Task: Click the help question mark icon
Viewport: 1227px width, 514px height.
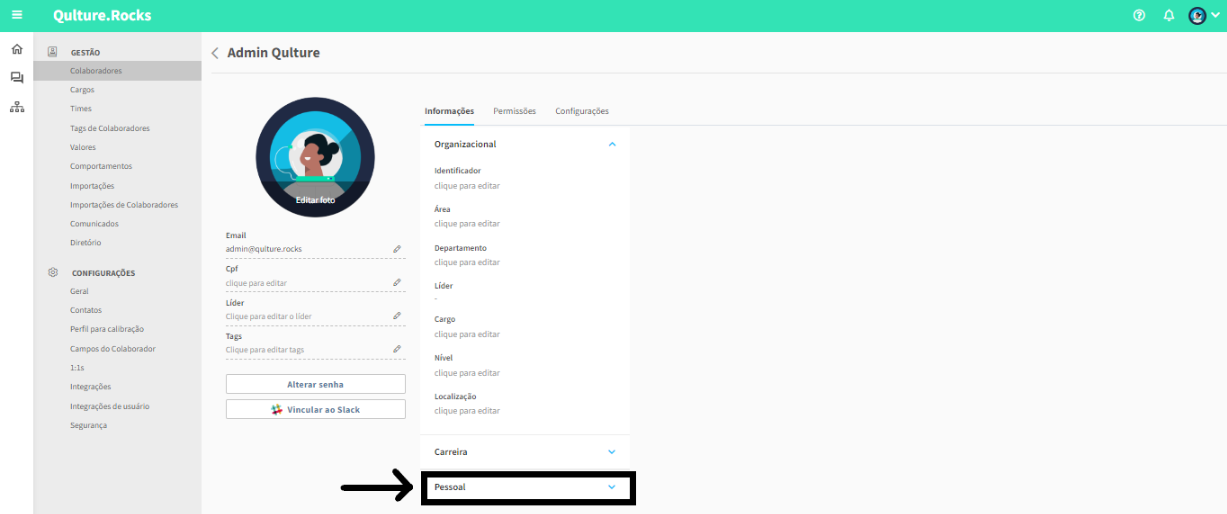Action: 1139,16
